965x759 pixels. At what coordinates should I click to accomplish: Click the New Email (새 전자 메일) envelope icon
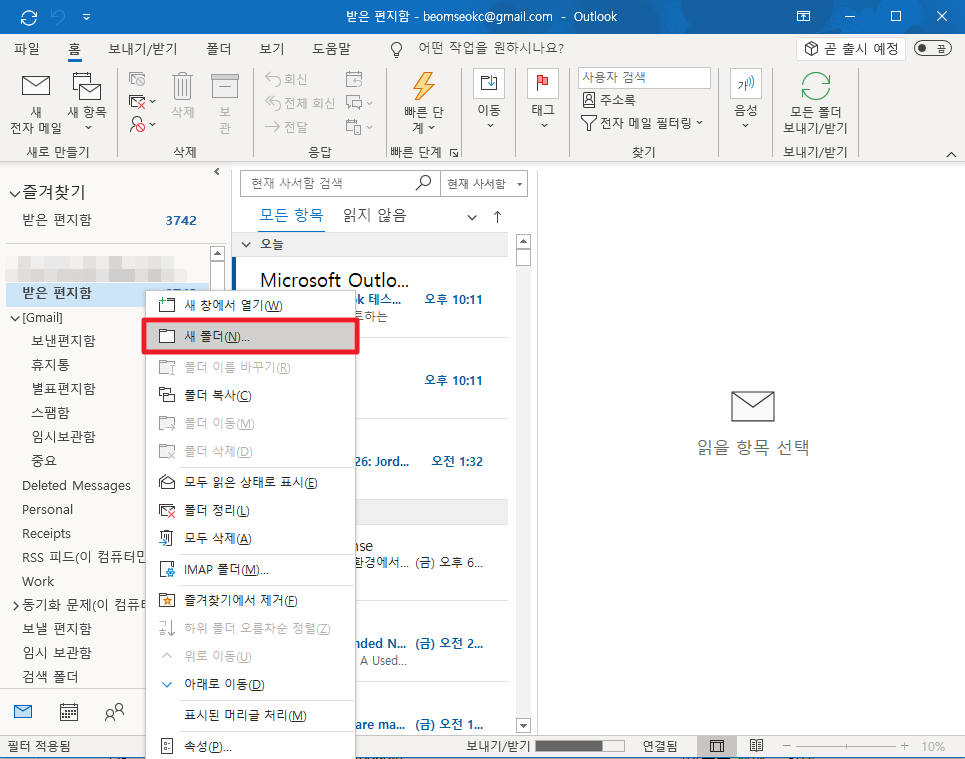point(36,86)
